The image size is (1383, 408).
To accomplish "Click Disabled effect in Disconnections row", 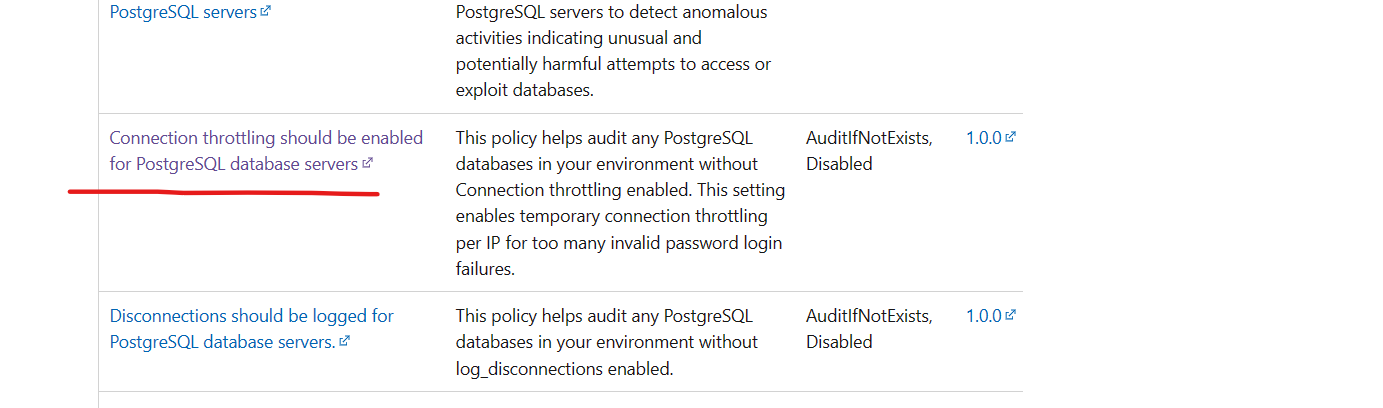I will tap(839, 342).
